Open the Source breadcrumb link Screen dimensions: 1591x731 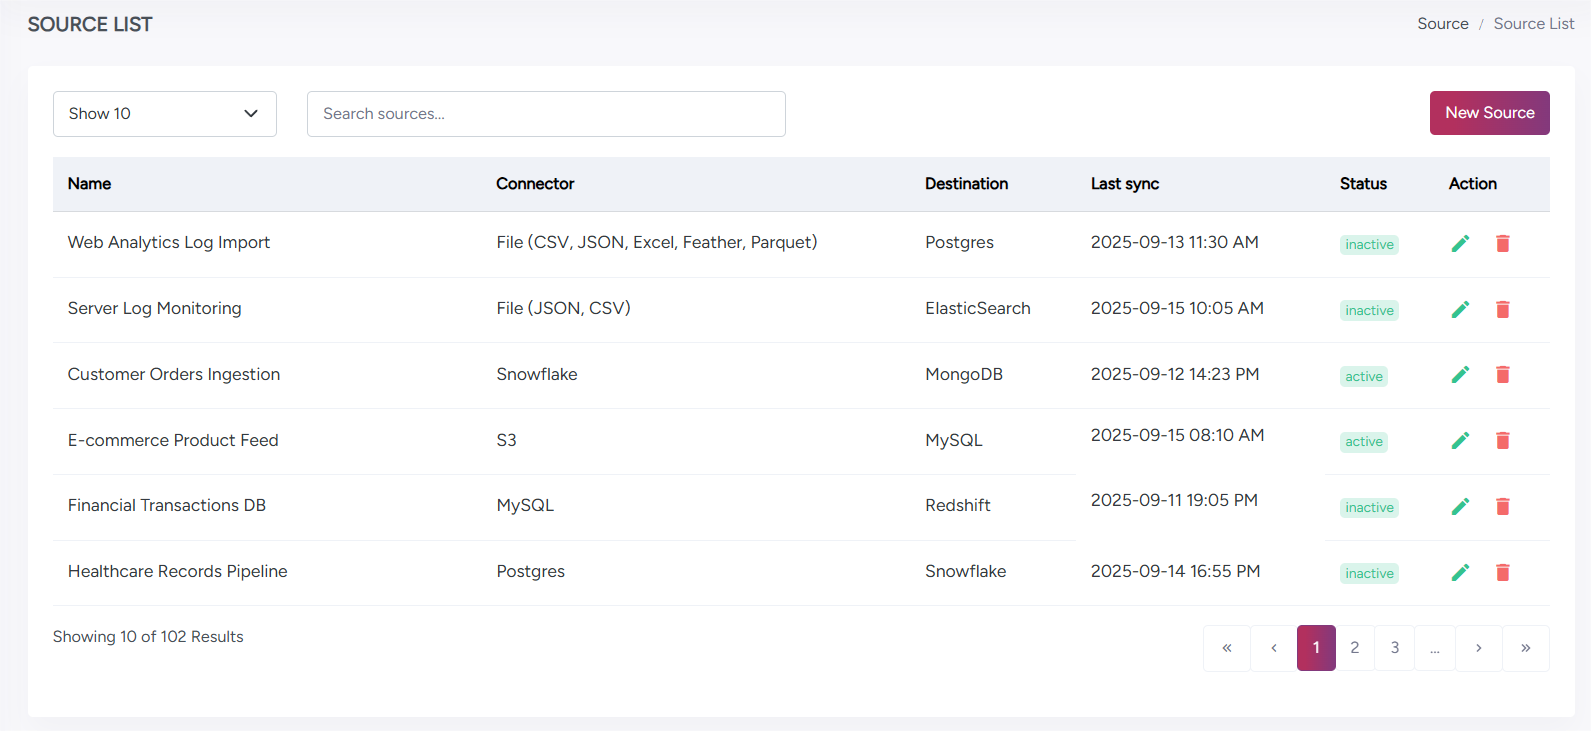click(1442, 24)
